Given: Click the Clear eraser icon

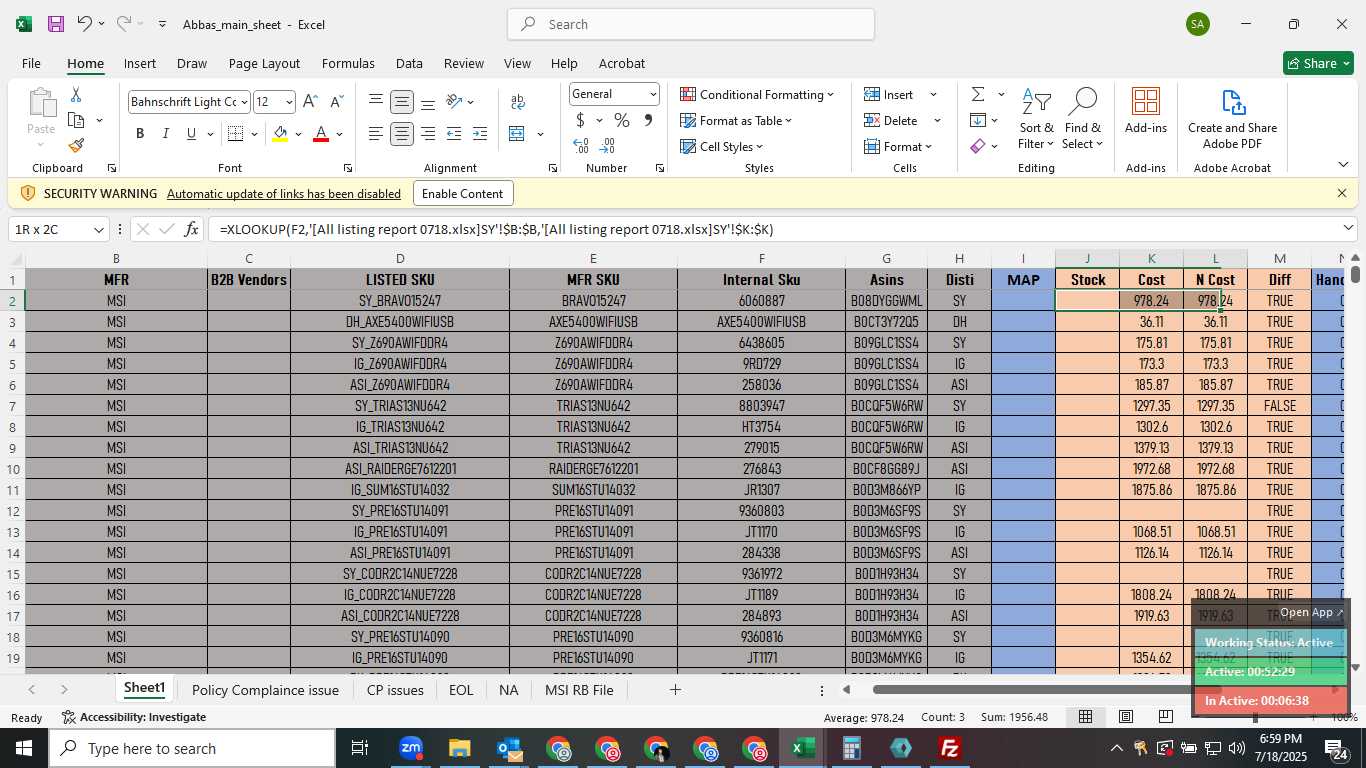Looking at the screenshot, I should 978,146.
